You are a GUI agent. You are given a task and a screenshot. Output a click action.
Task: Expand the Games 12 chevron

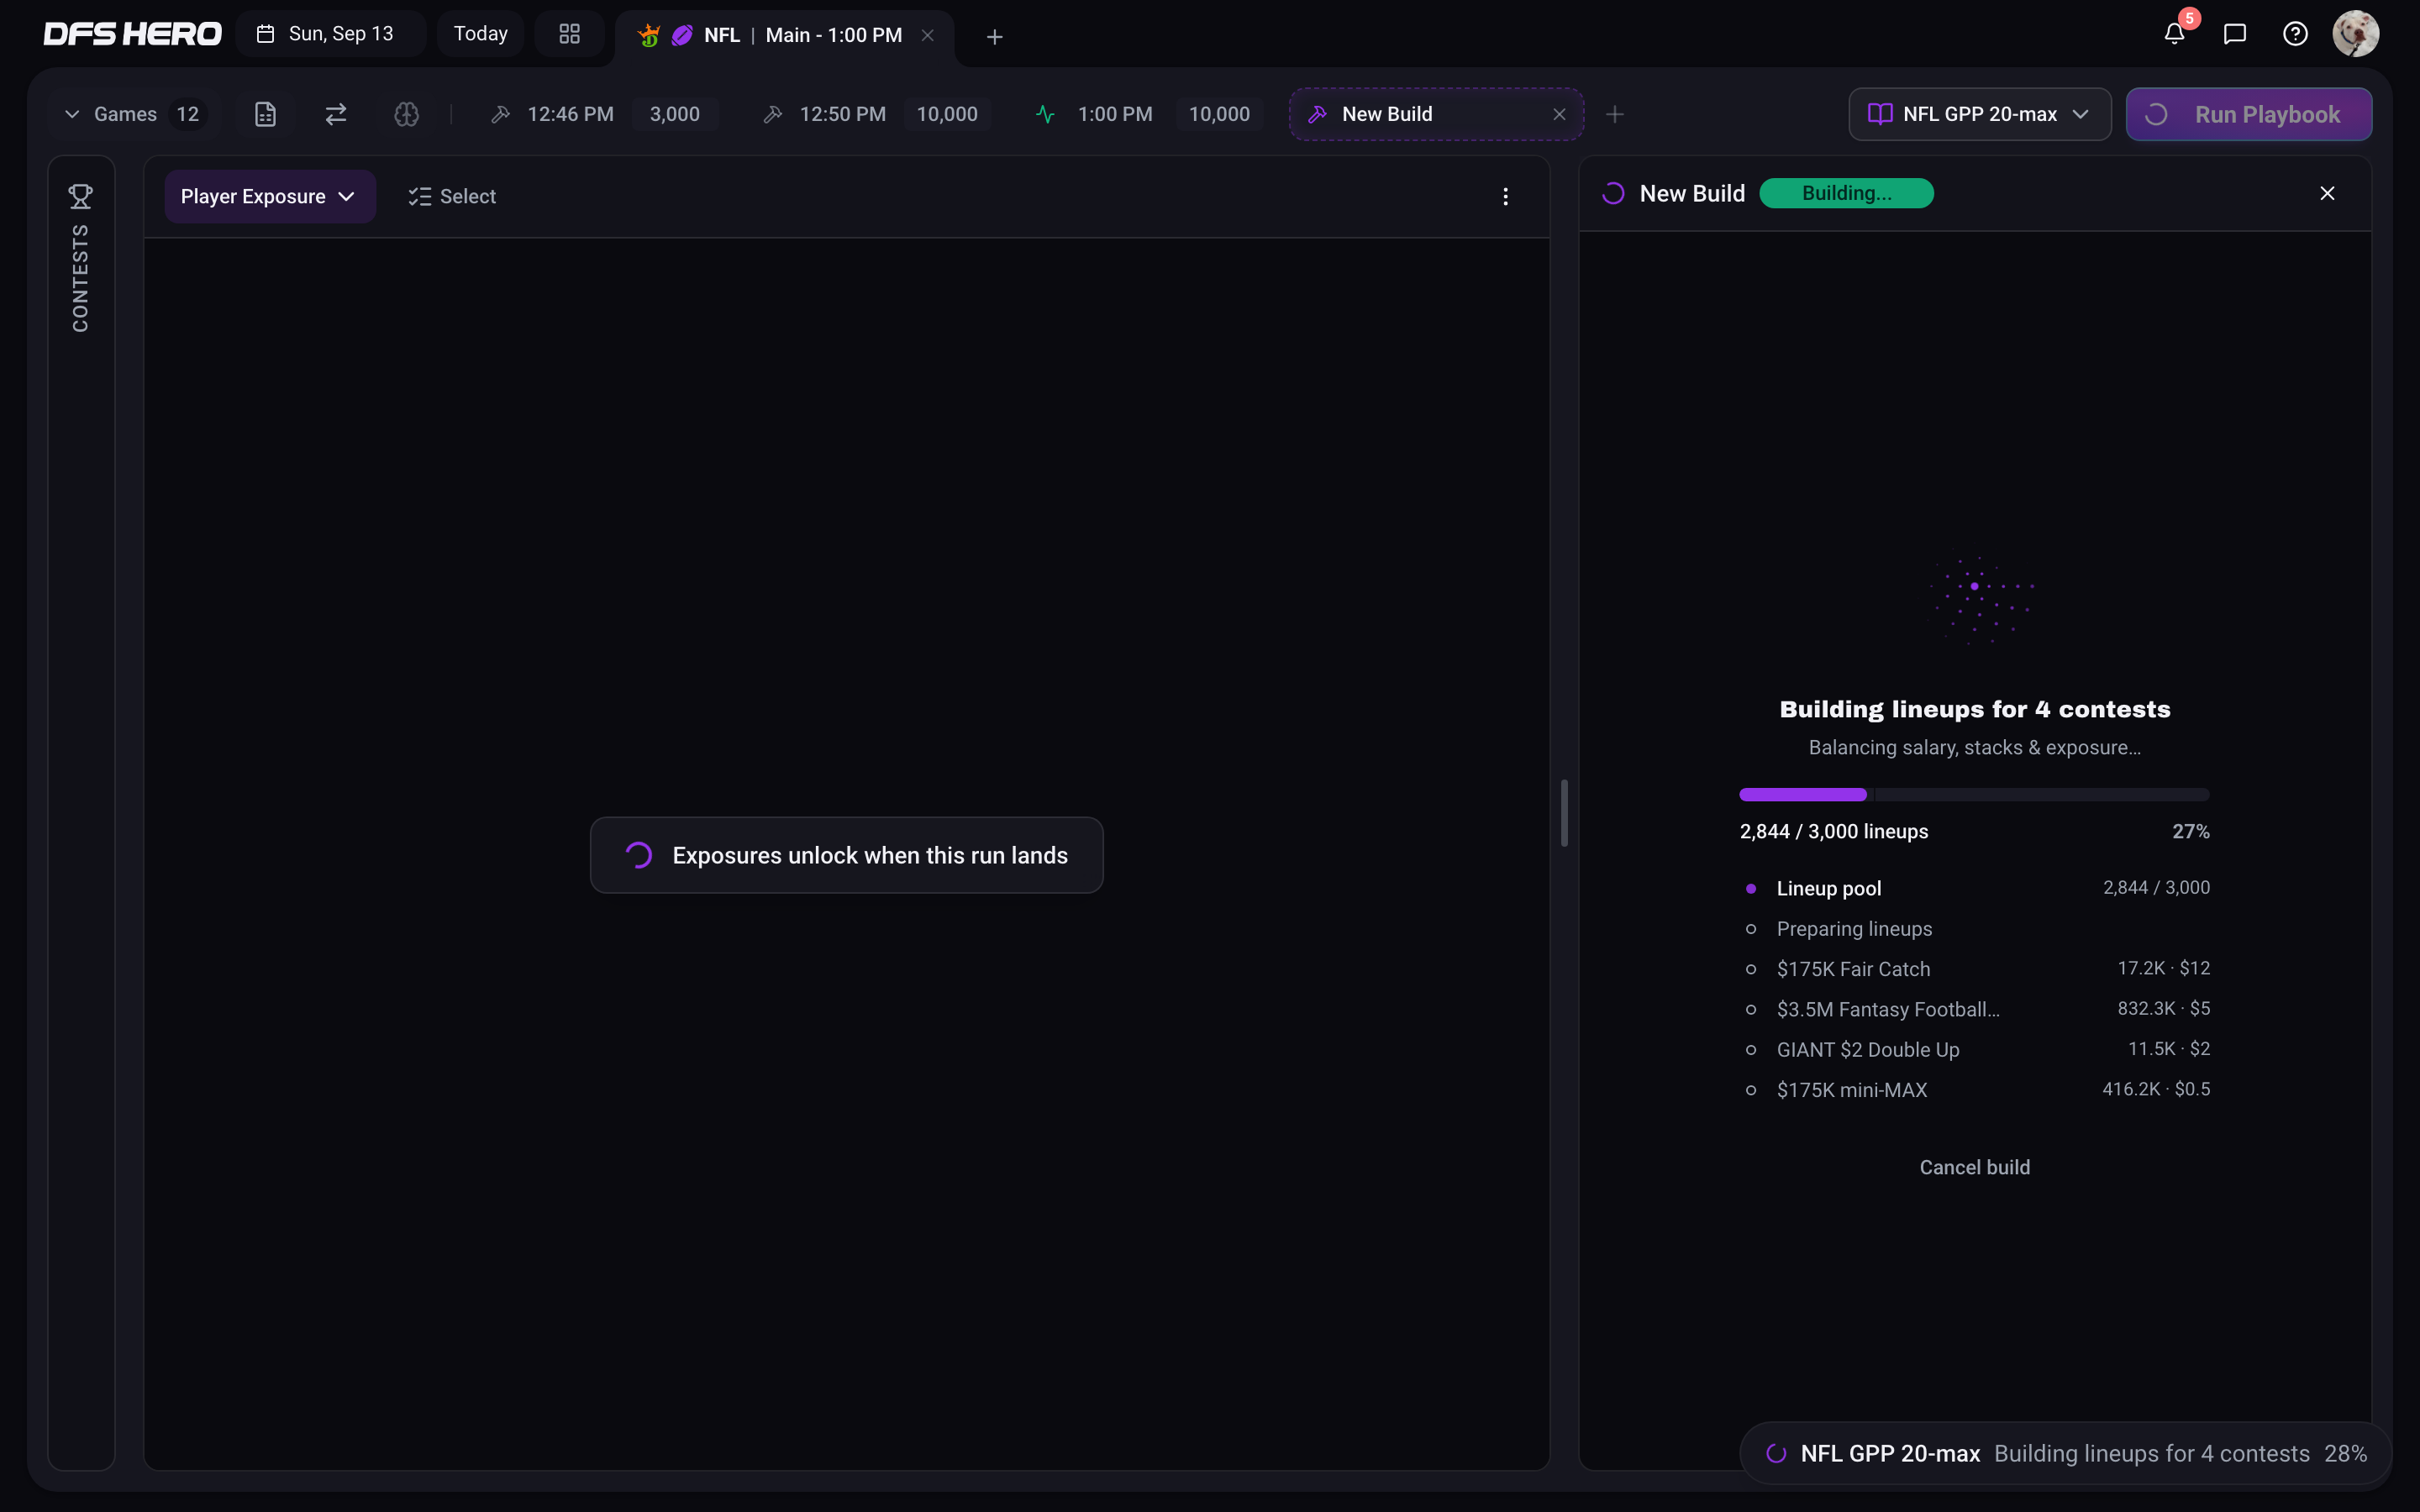tap(72, 114)
